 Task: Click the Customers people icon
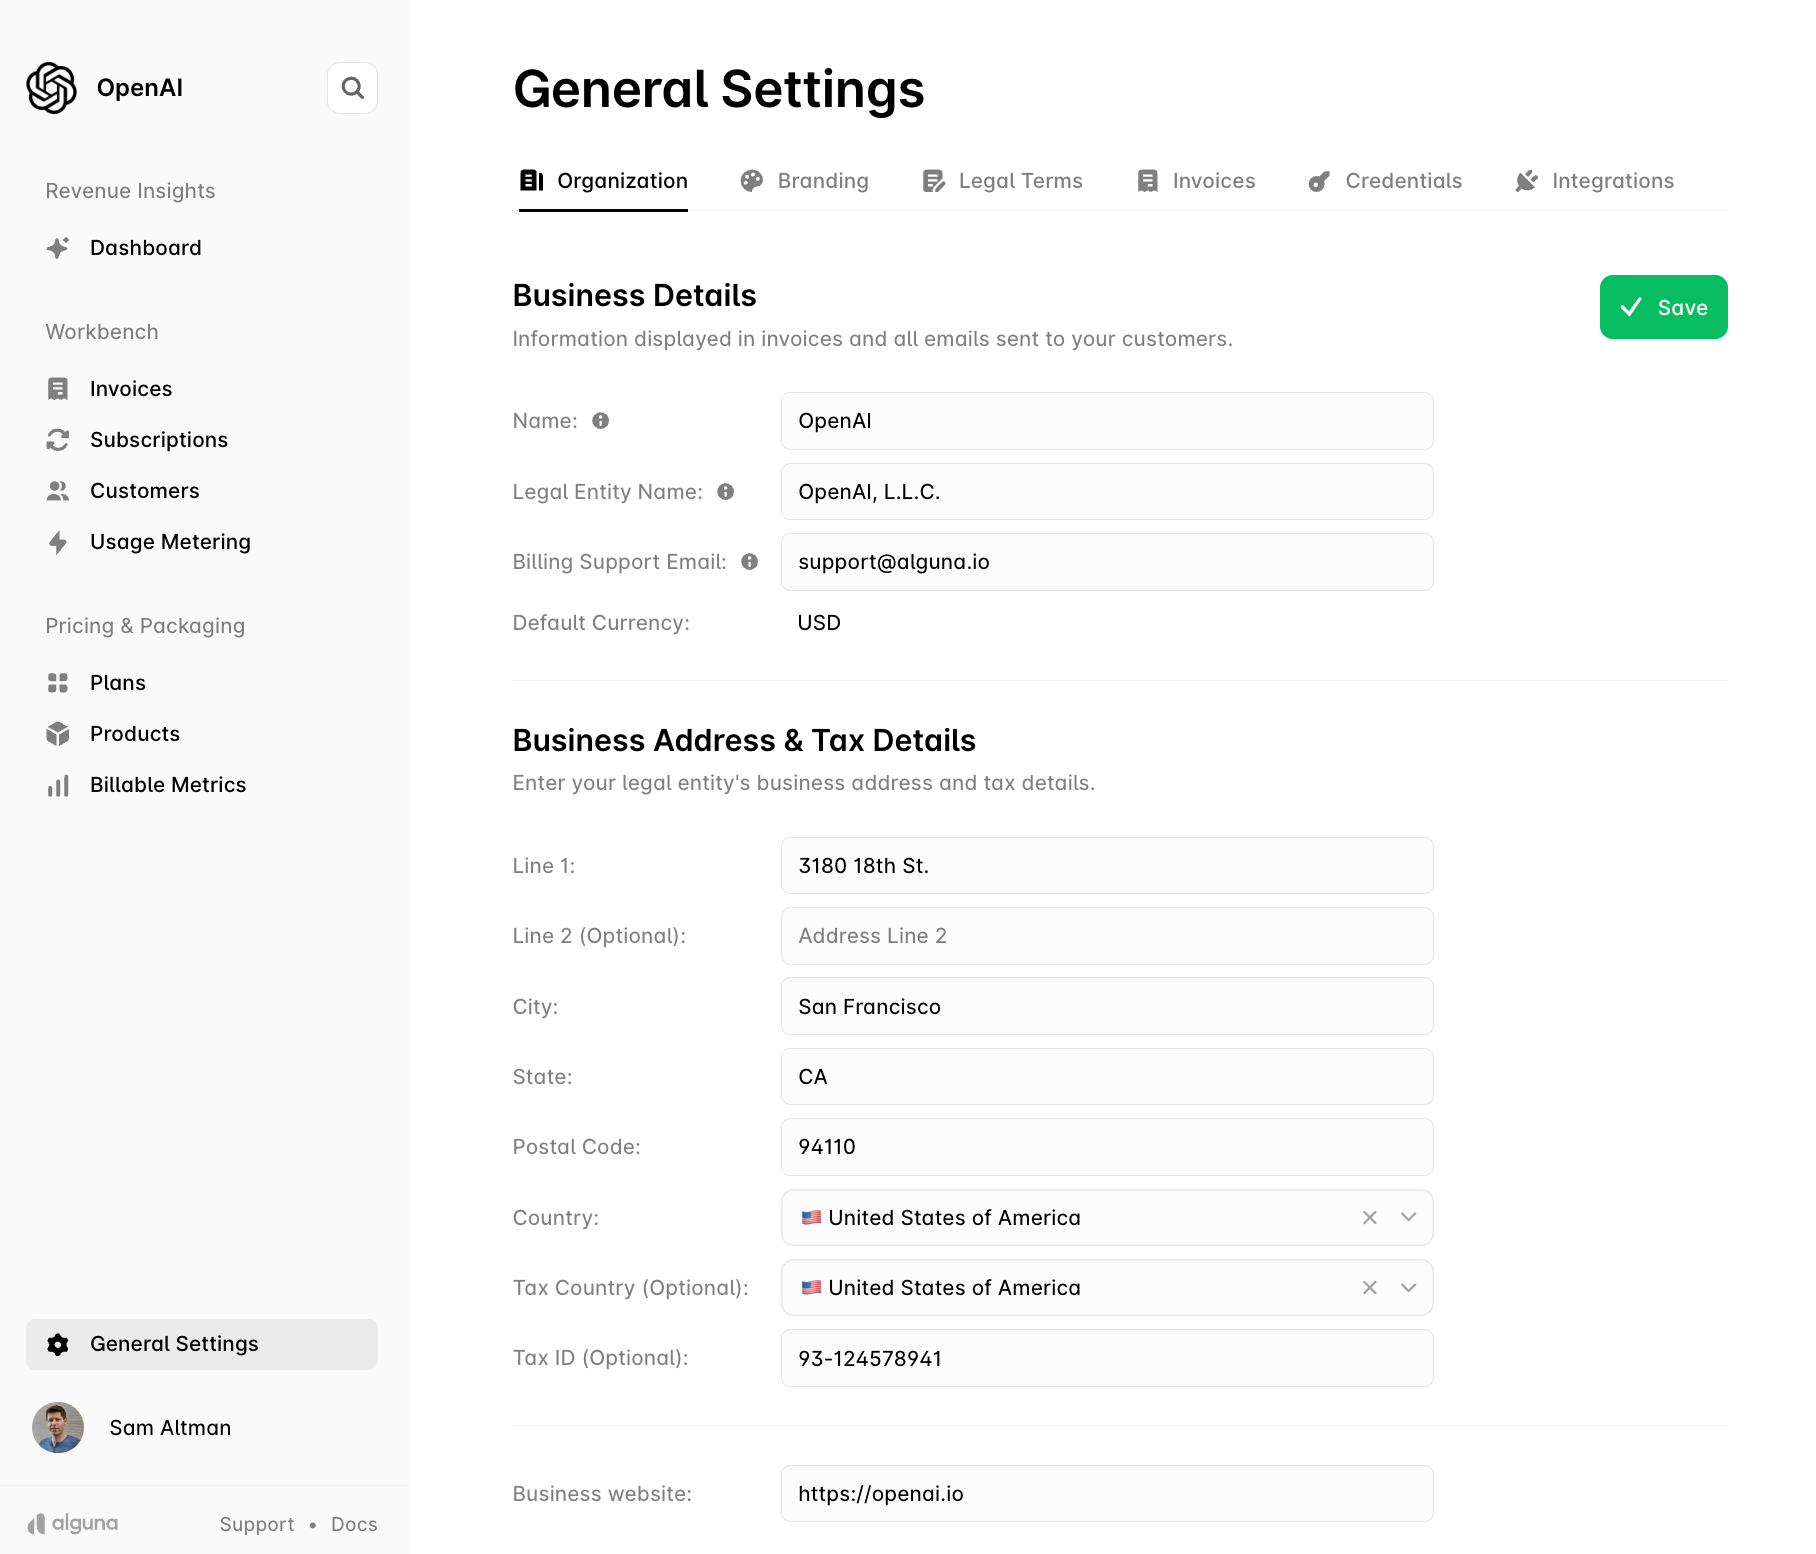(58, 491)
